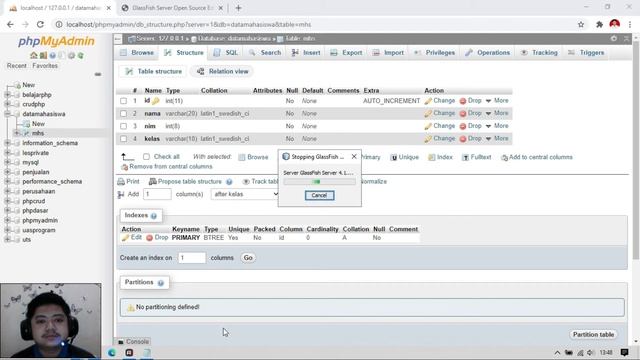Open More dropdown for nim row
640x360 pixels.
[x=497, y=126]
